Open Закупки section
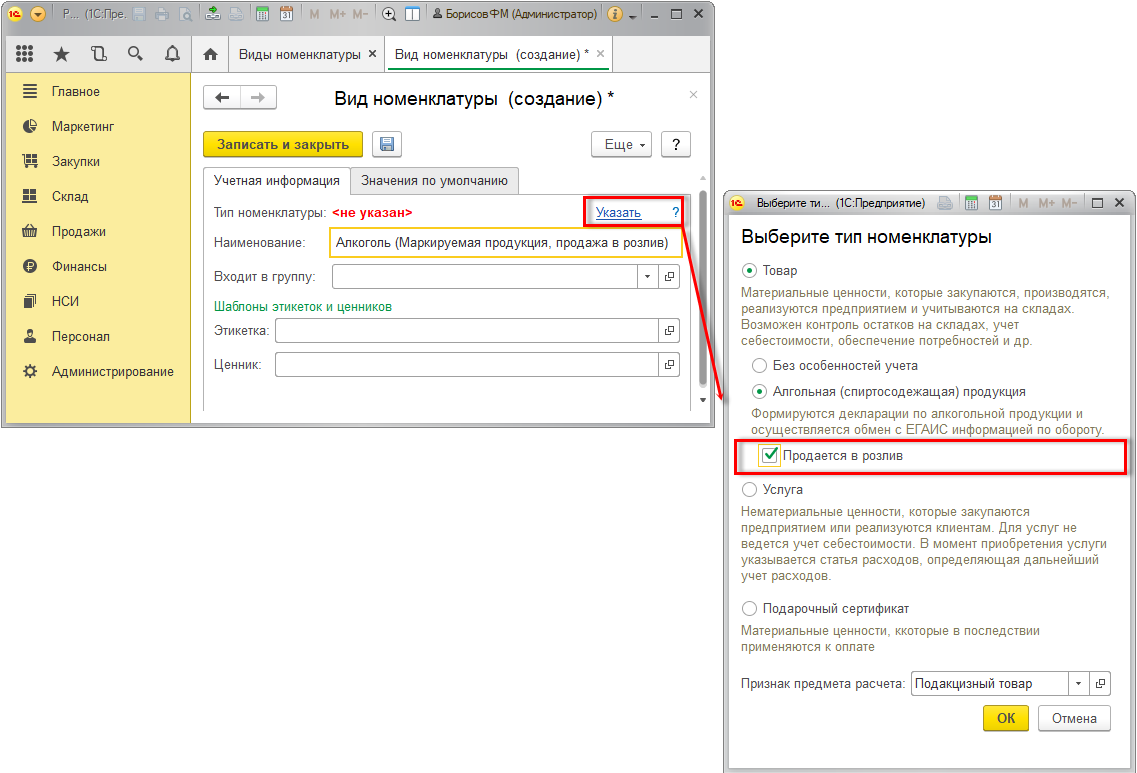Image resolution: width=1137 pixels, height=773 pixels. tap(98, 162)
